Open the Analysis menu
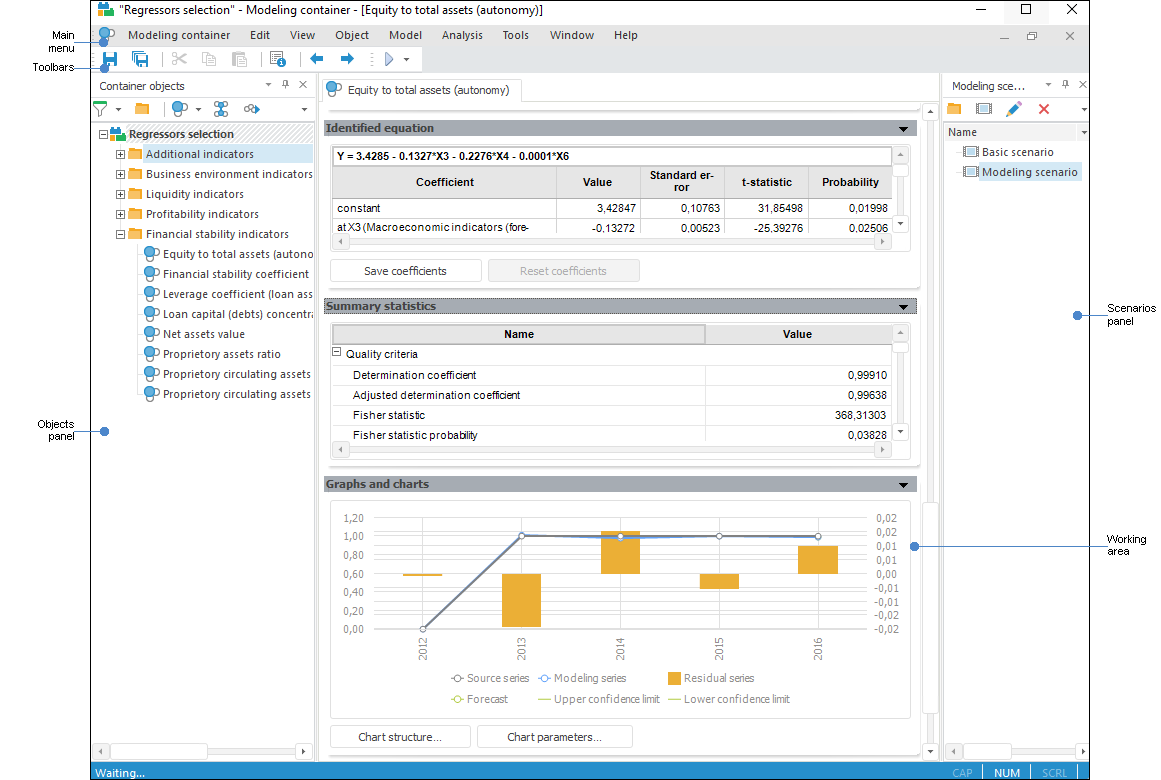Screen dimensions: 1161x780 (462, 35)
